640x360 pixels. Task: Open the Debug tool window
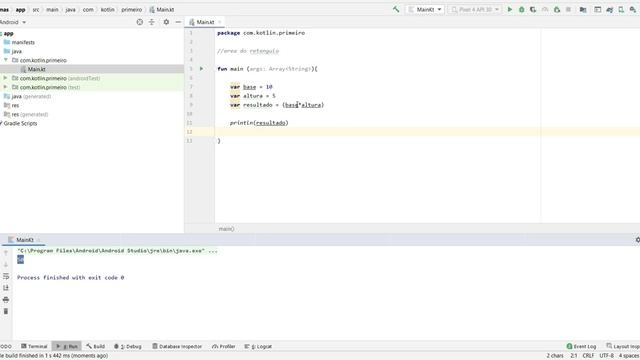(128, 346)
